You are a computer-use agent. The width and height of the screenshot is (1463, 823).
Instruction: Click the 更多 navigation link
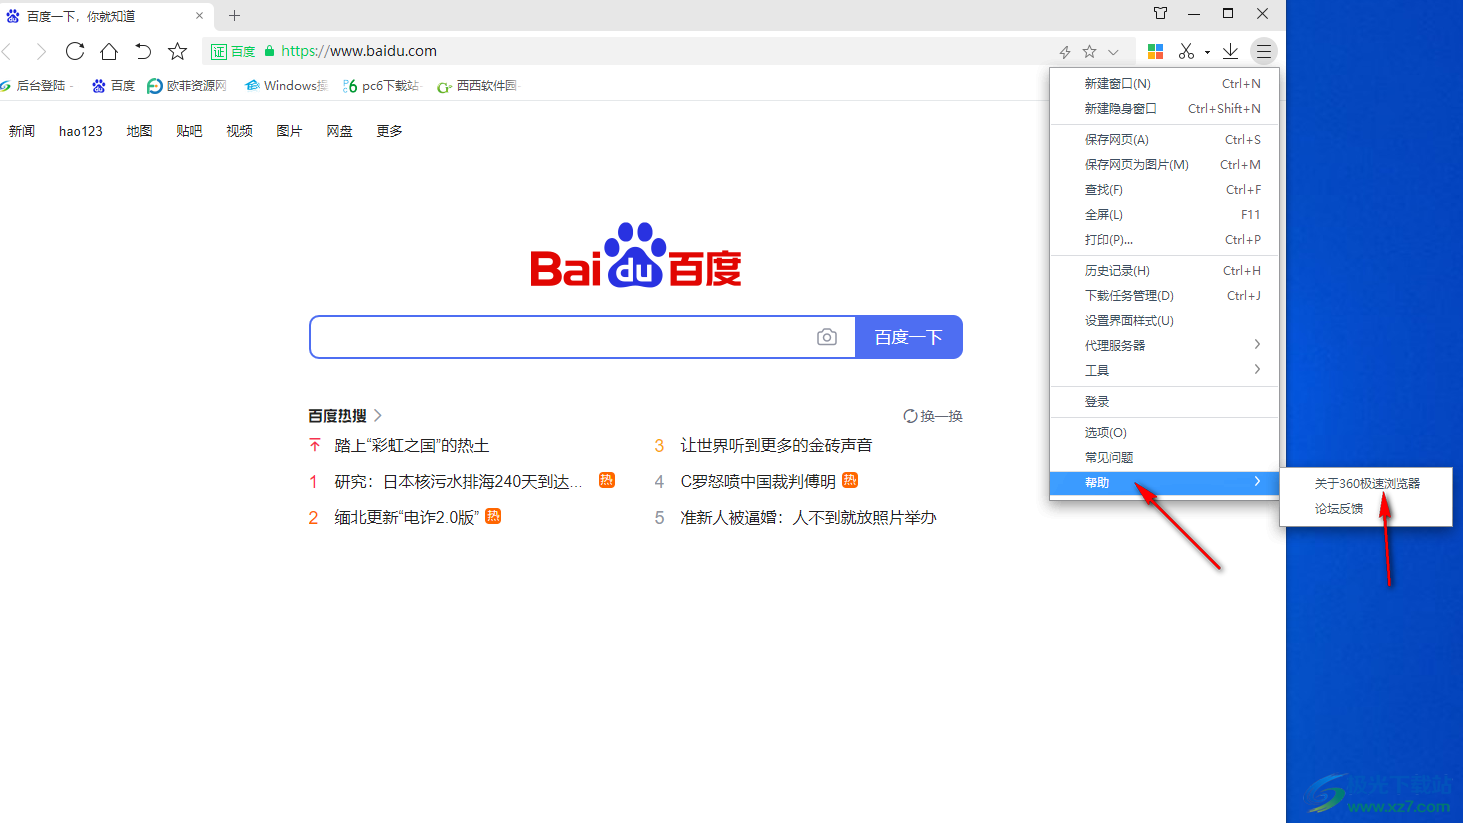tap(389, 131)
